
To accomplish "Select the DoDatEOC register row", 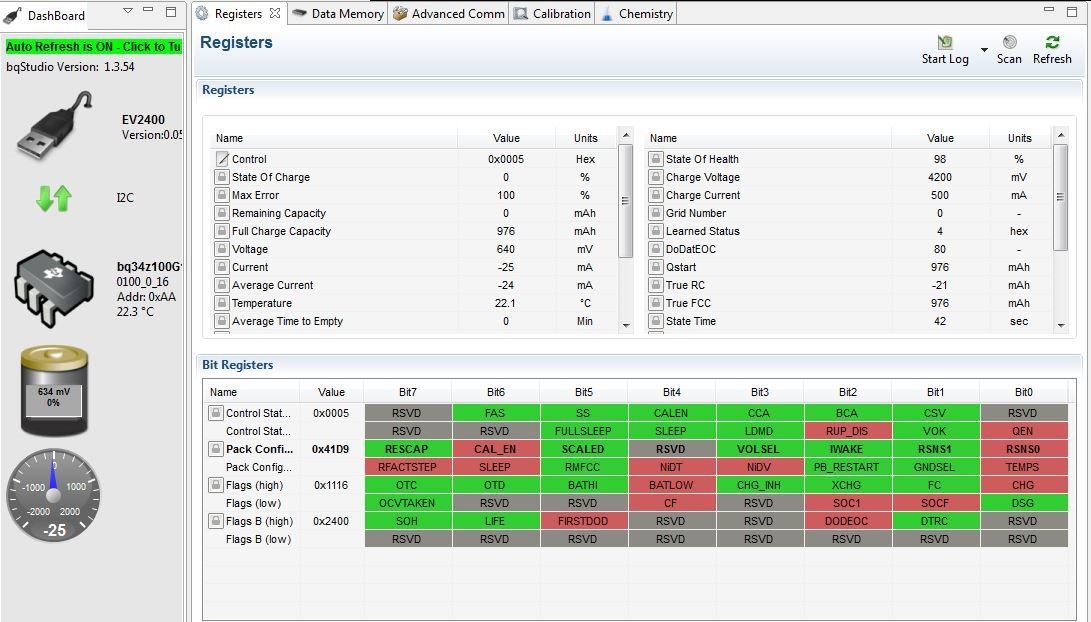I will [848, 249].
